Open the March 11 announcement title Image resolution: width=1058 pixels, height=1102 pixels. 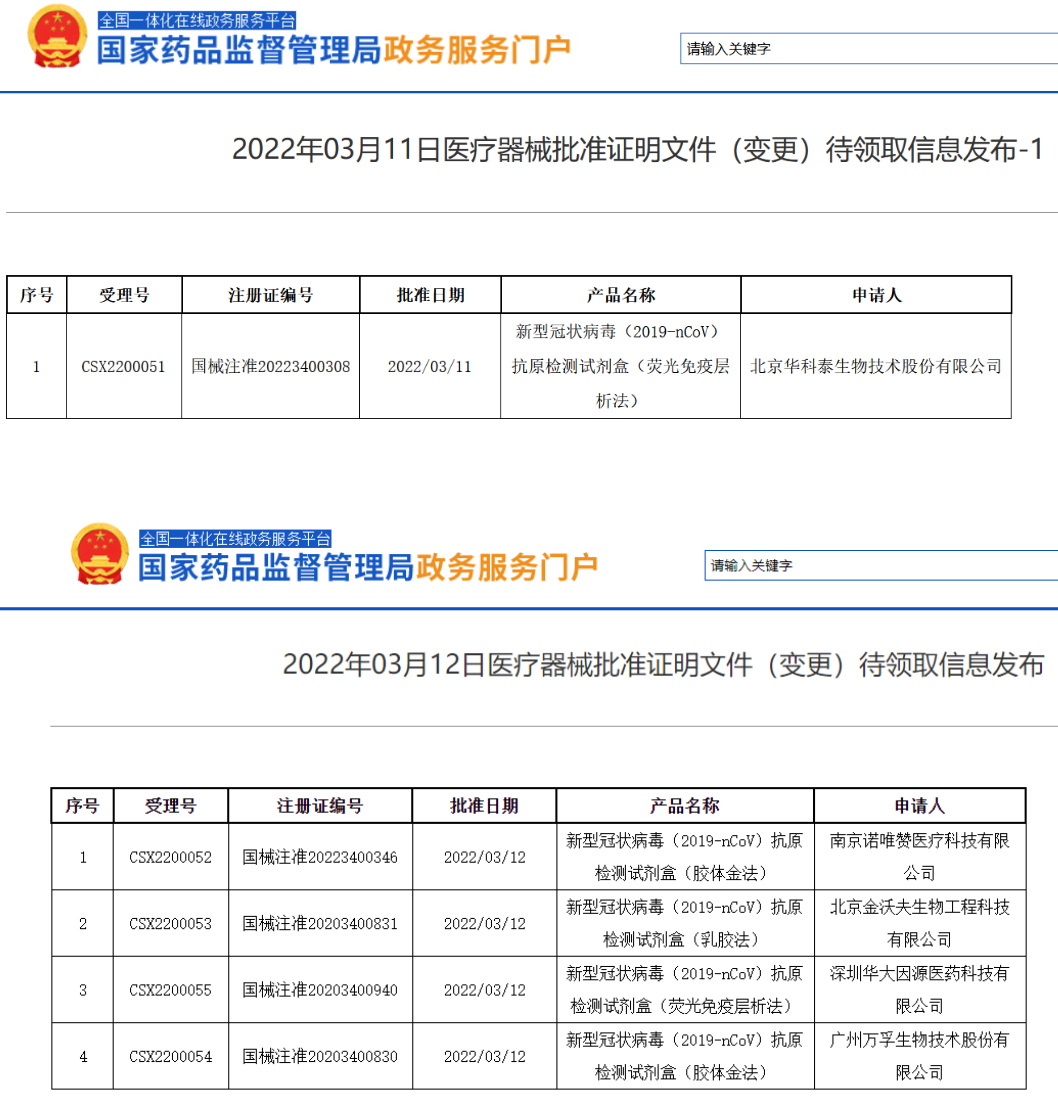coord(636,152)
